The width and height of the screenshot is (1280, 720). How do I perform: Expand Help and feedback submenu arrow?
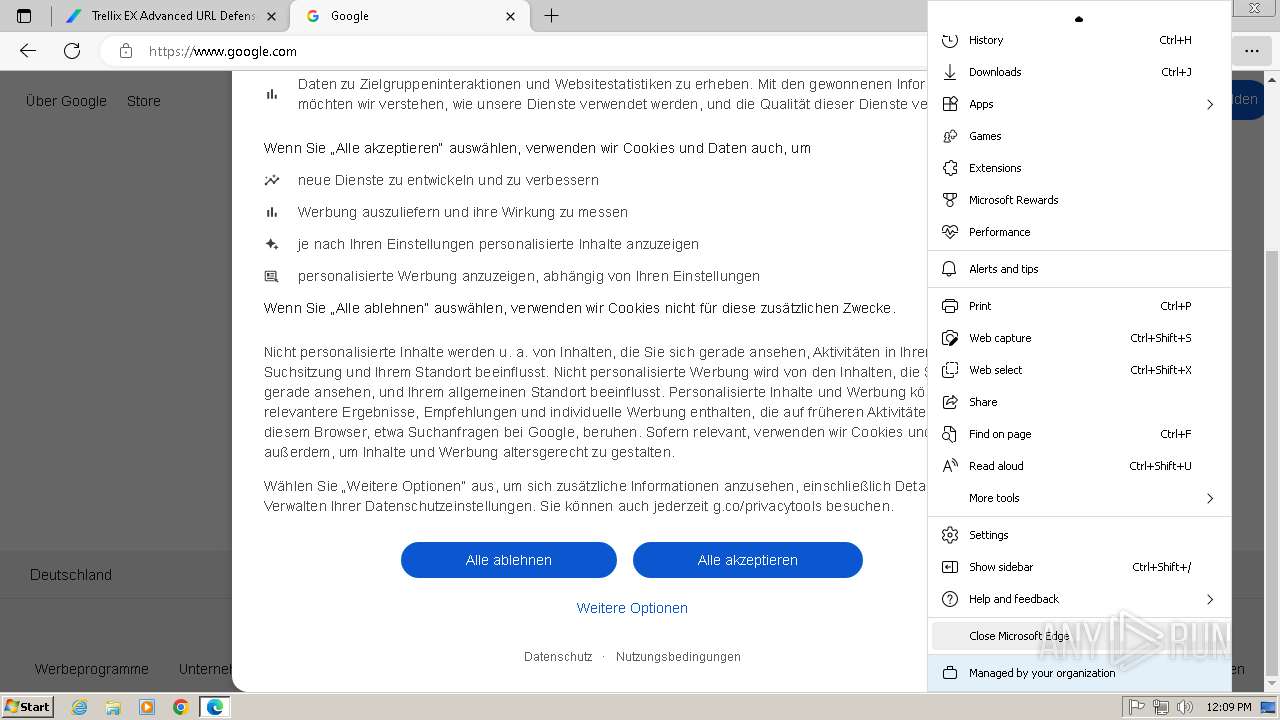point(1210,599)
